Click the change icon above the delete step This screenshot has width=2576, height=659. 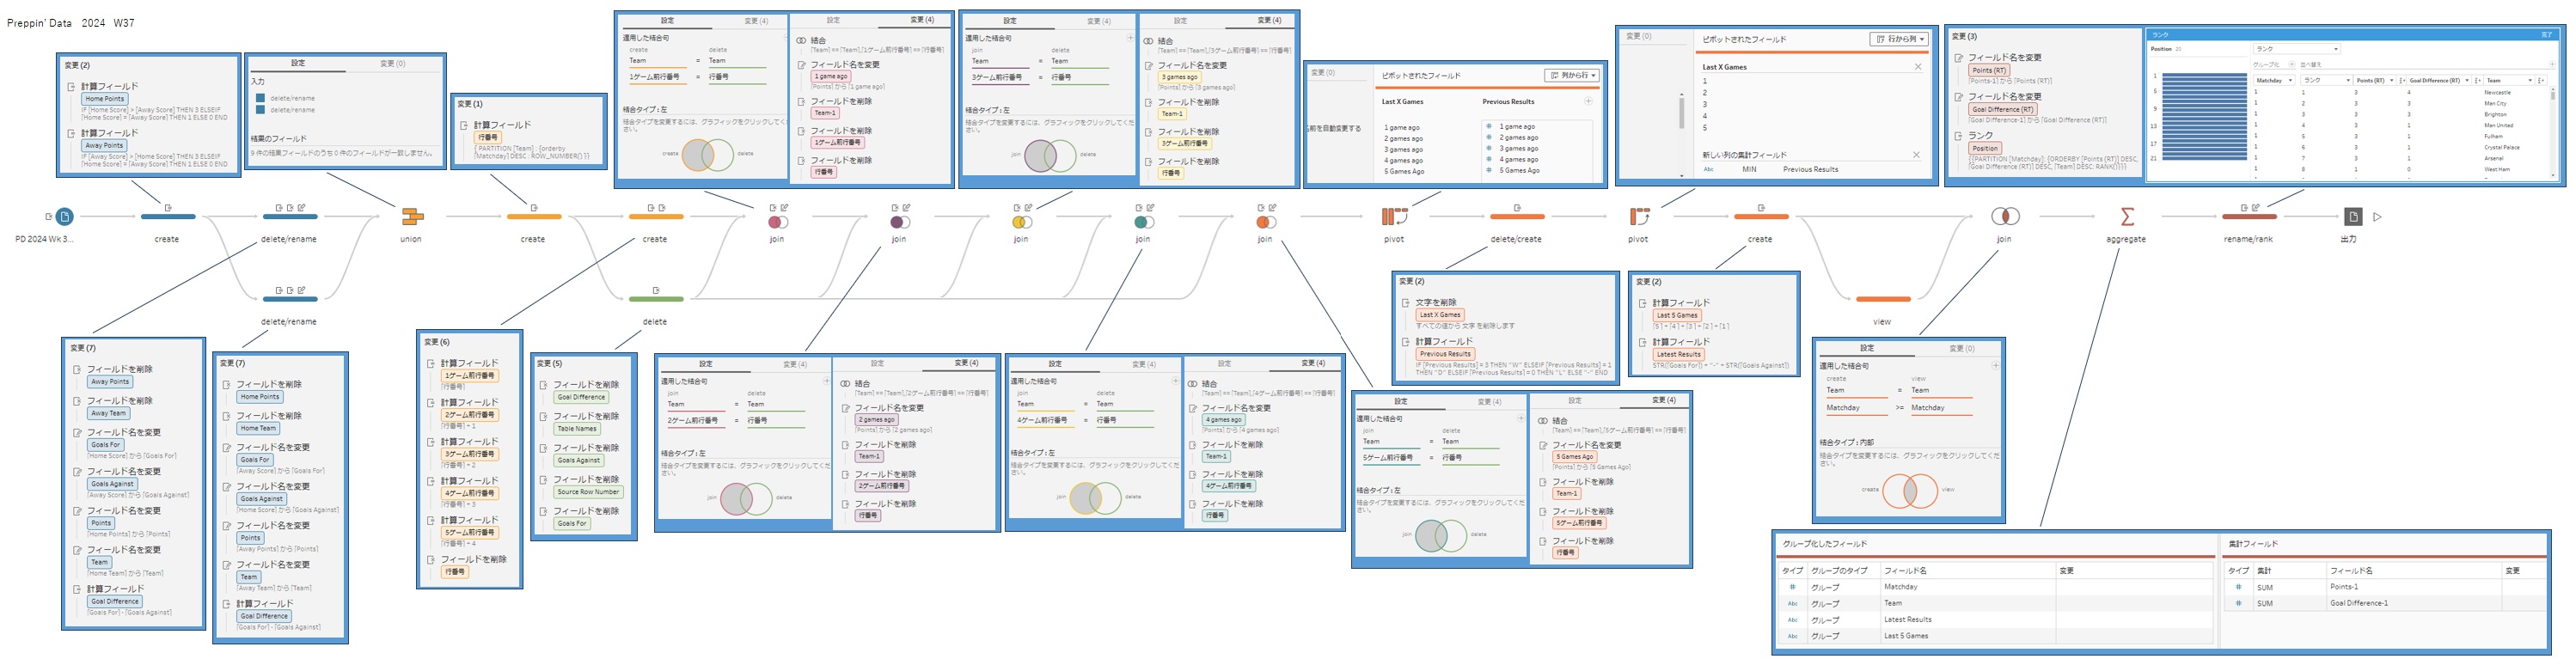(x=655, y=291)
